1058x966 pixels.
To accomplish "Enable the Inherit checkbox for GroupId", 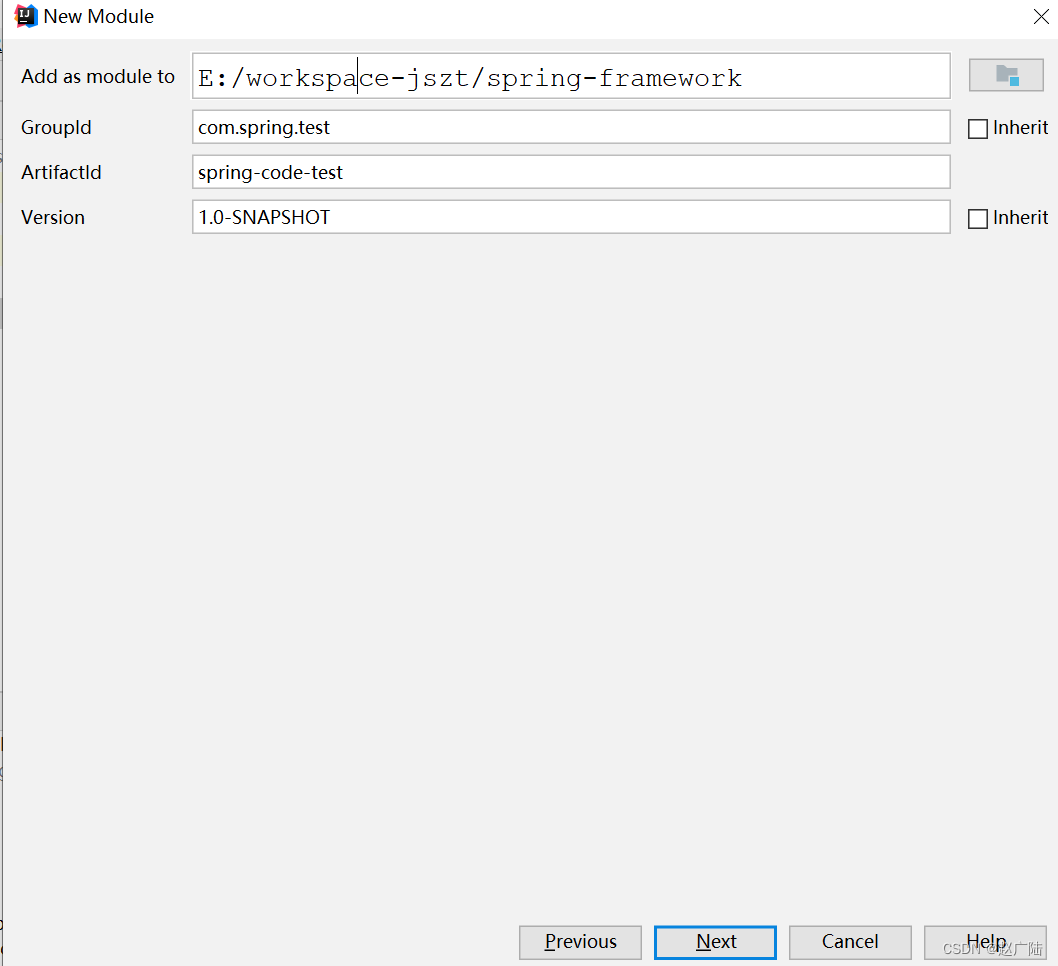I will point(977,128).
